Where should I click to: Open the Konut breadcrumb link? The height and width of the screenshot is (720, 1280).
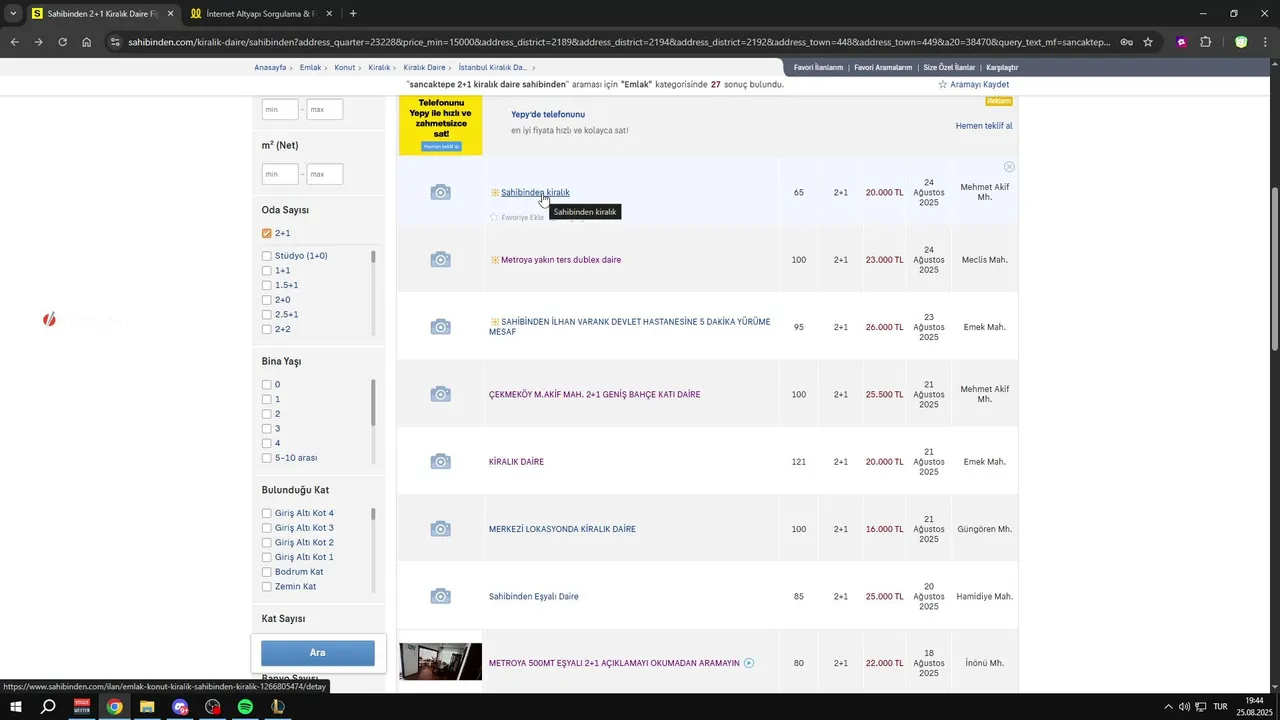(x=345, y=67)
